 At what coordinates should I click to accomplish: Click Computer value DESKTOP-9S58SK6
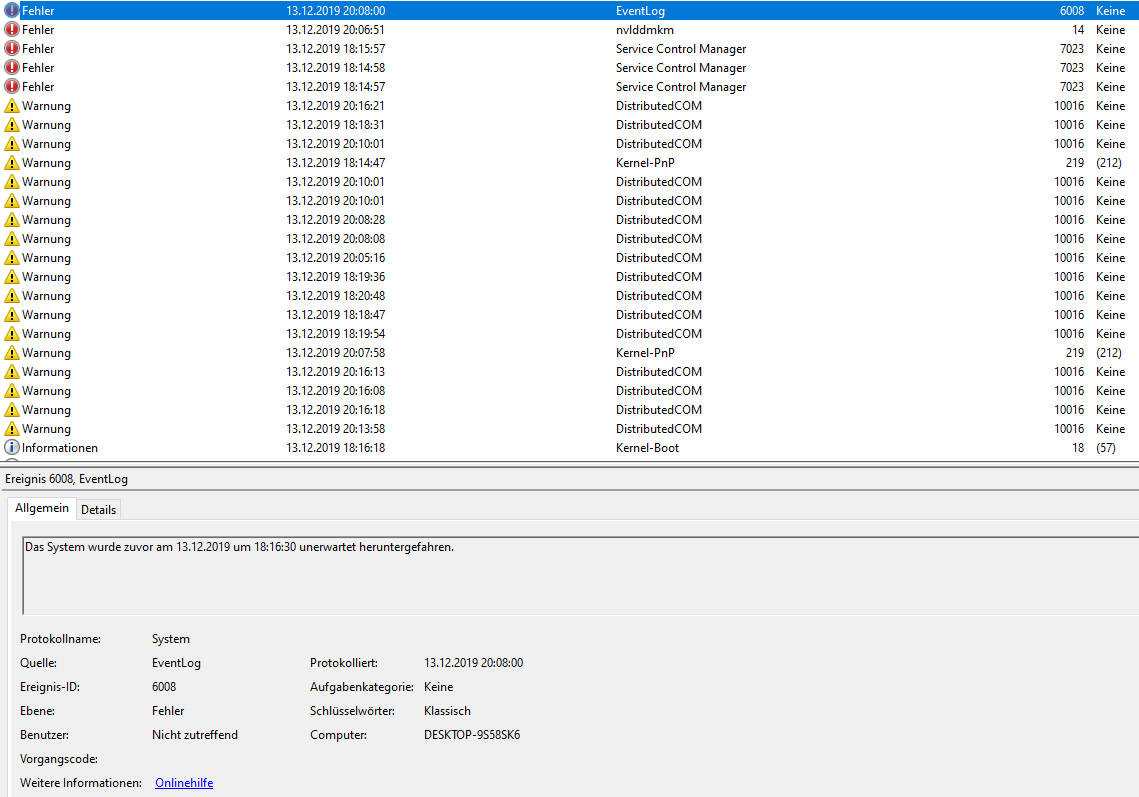point(471,735)
